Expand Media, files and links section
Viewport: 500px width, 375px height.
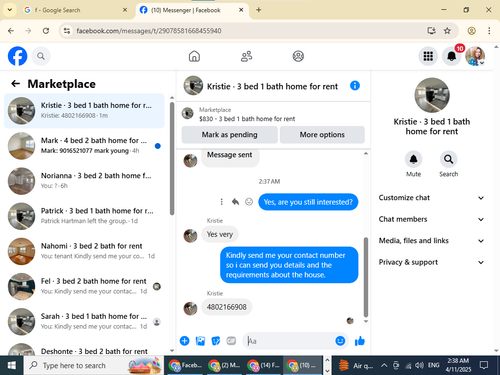(431, 241)
